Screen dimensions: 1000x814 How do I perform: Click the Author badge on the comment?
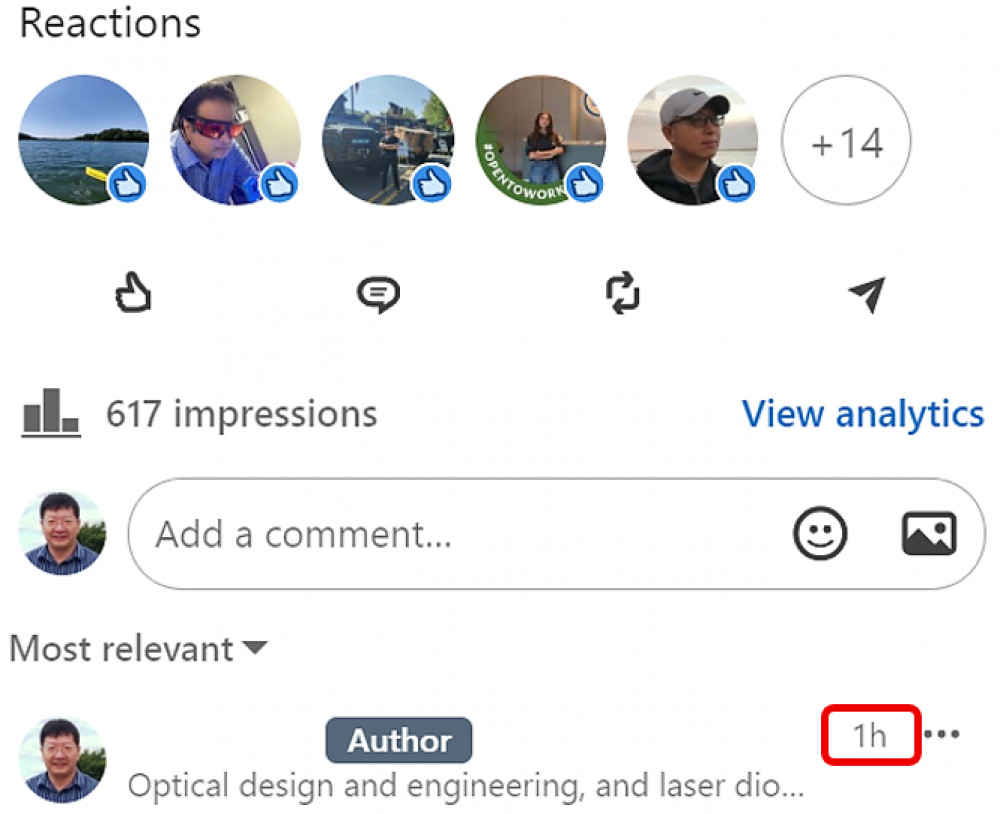[x=399, y=740]
